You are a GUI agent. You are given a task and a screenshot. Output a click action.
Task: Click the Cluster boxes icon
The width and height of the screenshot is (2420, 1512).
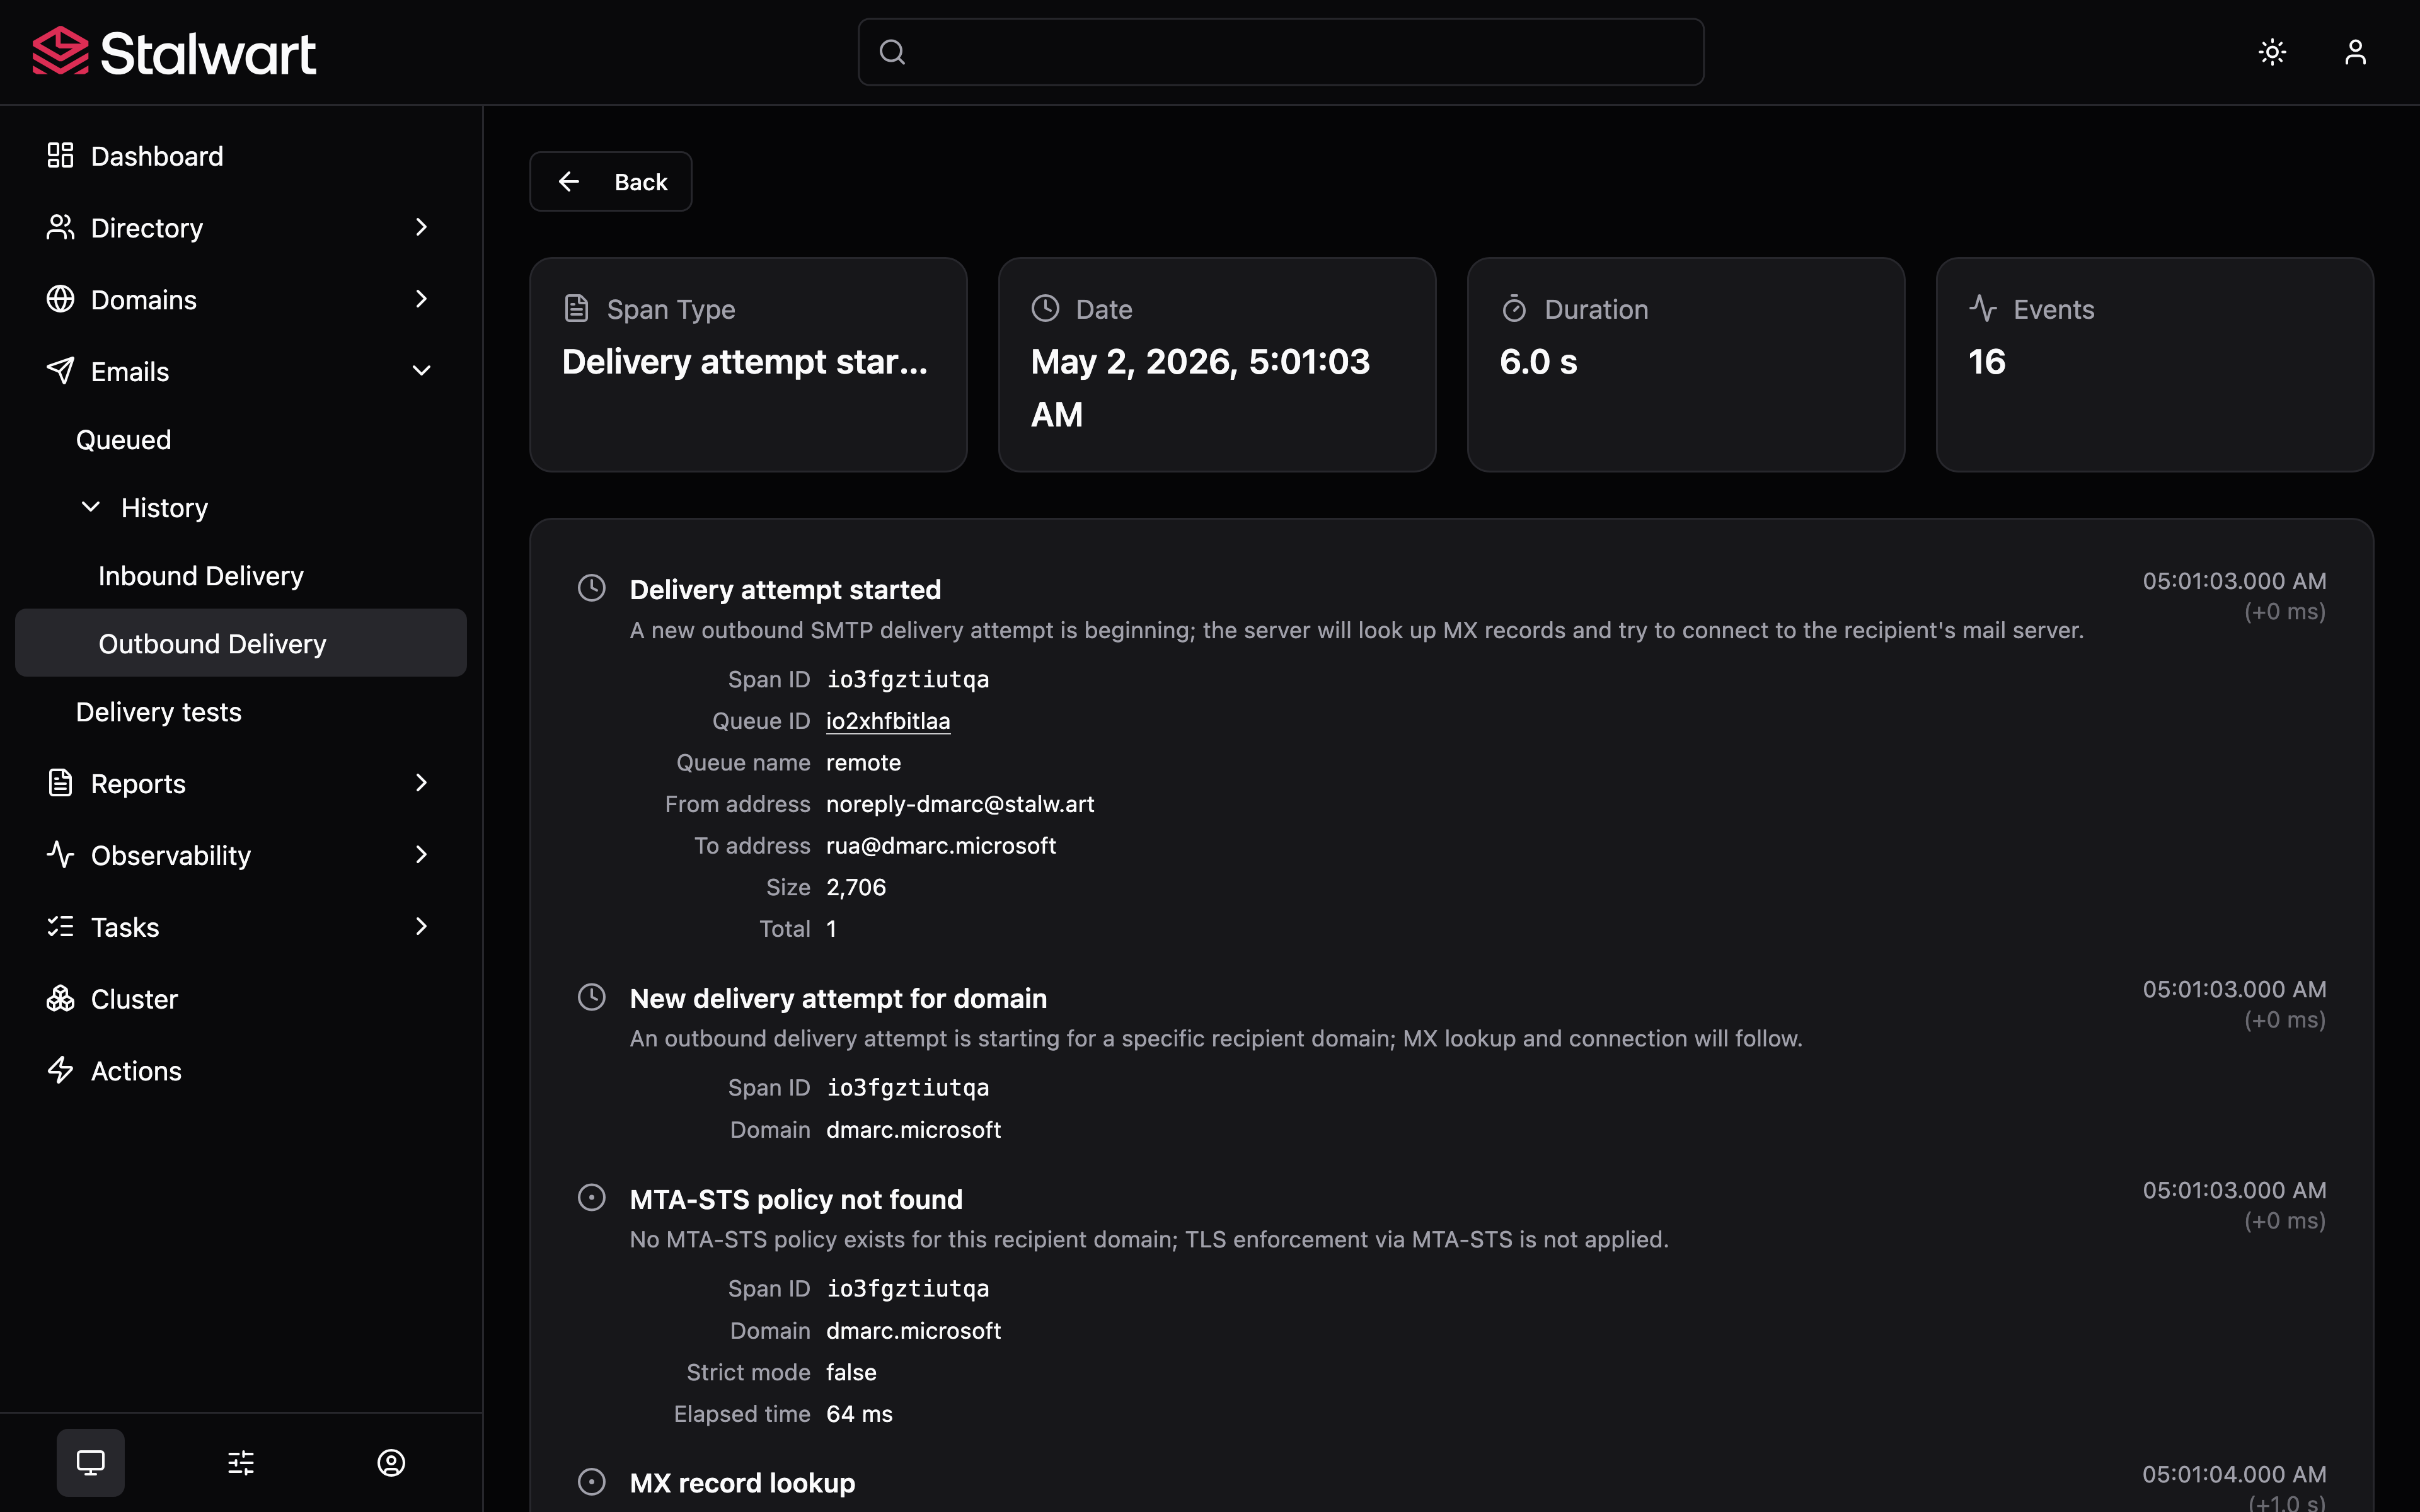click(x=60, y=999)
